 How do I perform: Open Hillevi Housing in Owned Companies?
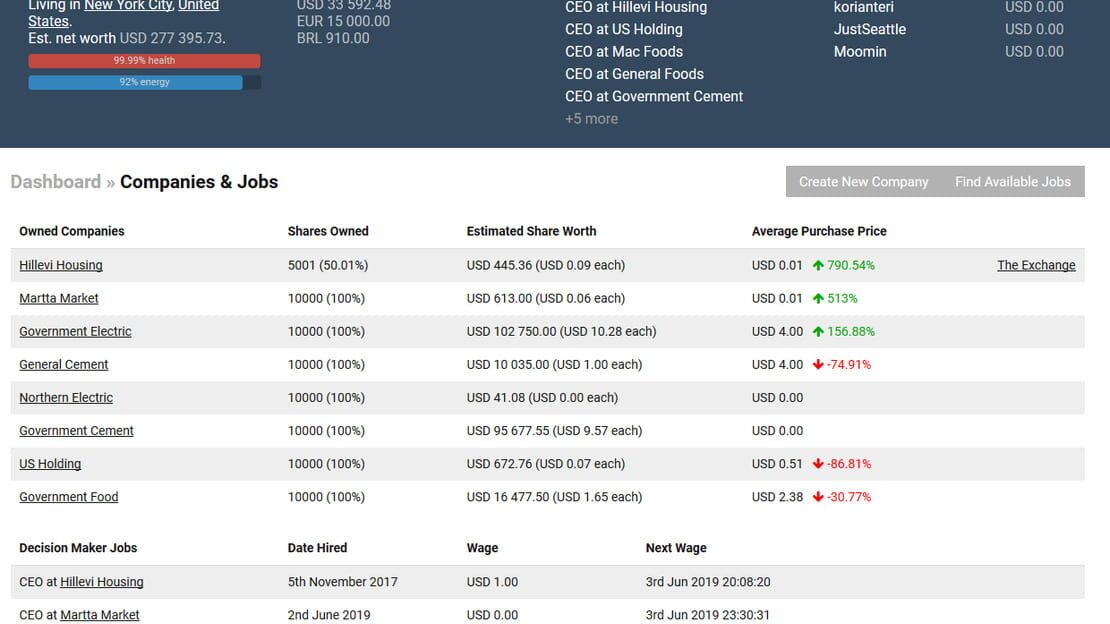click(x=61, y=265)
